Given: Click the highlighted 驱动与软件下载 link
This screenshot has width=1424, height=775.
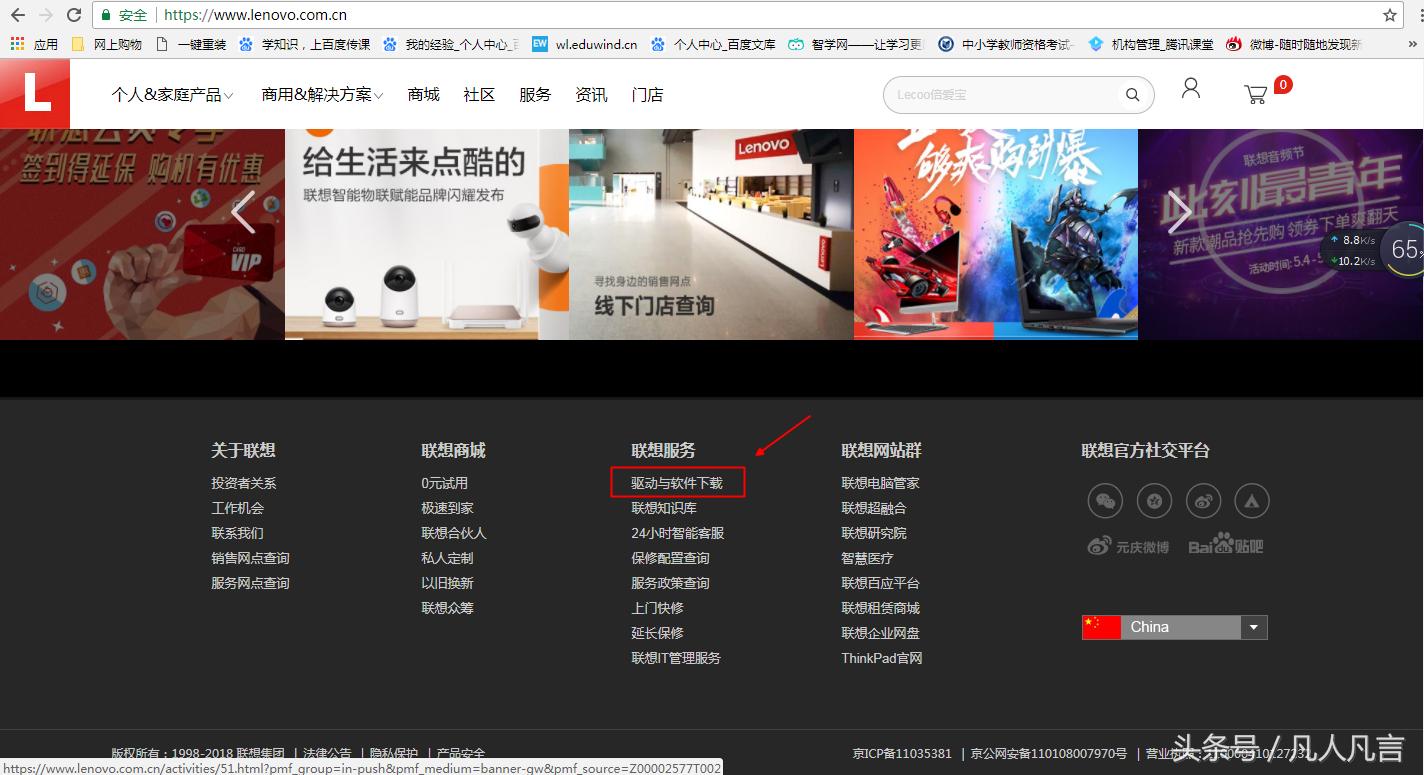Looking at the screenshot, I should click(676, 482).
